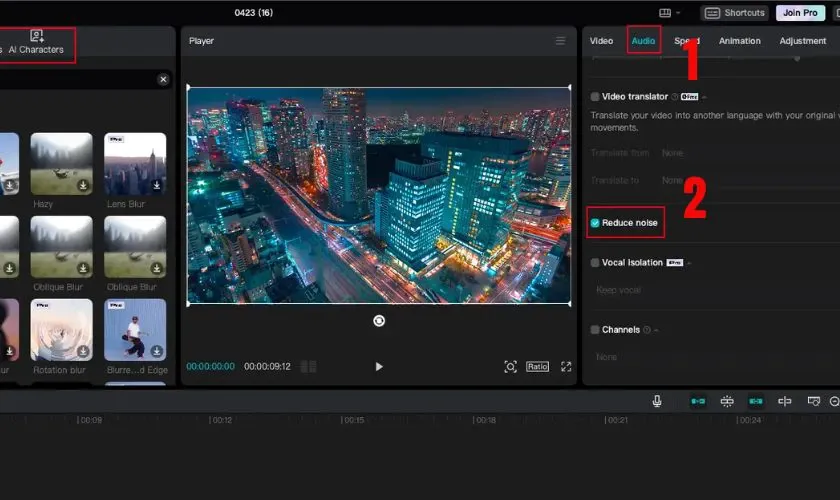Toggle the auto snapping icon with radiating dots
This screenshot has height=500, width=840.
(x=727, y=401)
